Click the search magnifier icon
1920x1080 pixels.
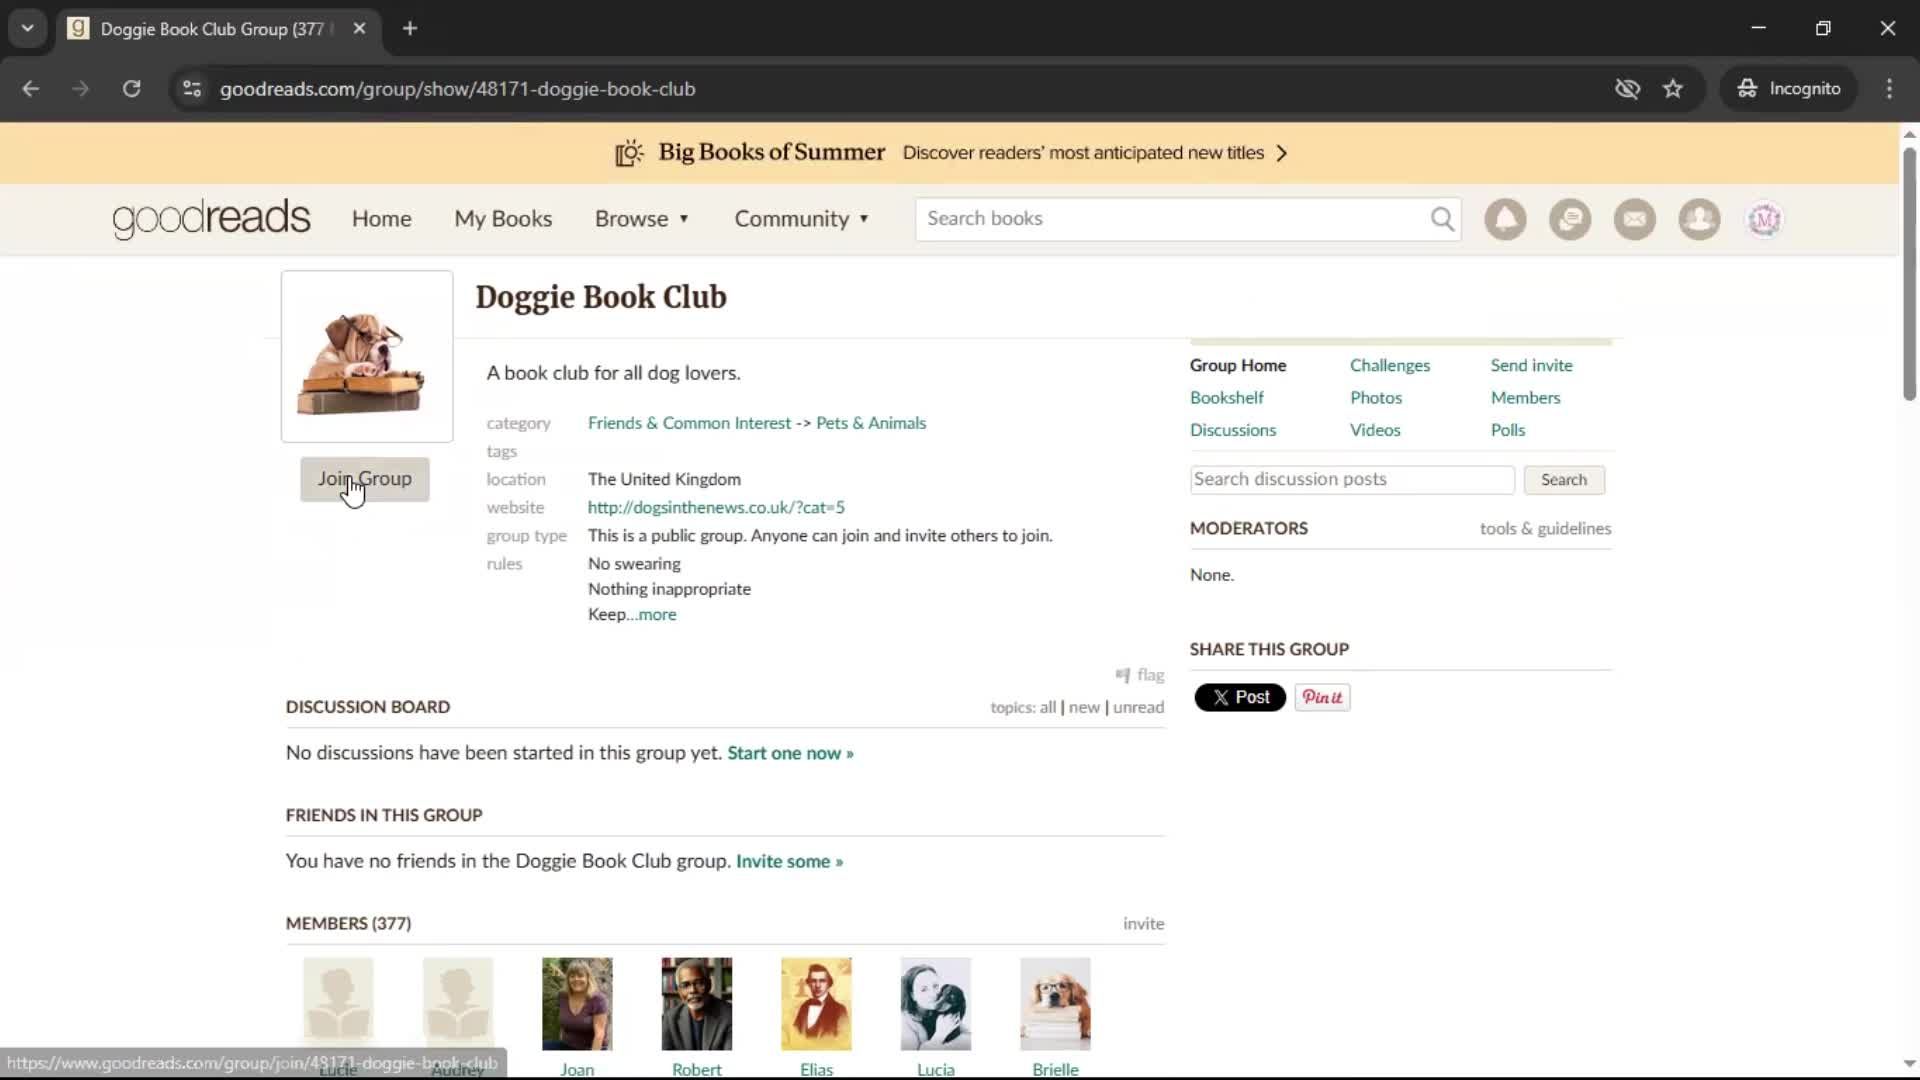(1442, 219)
